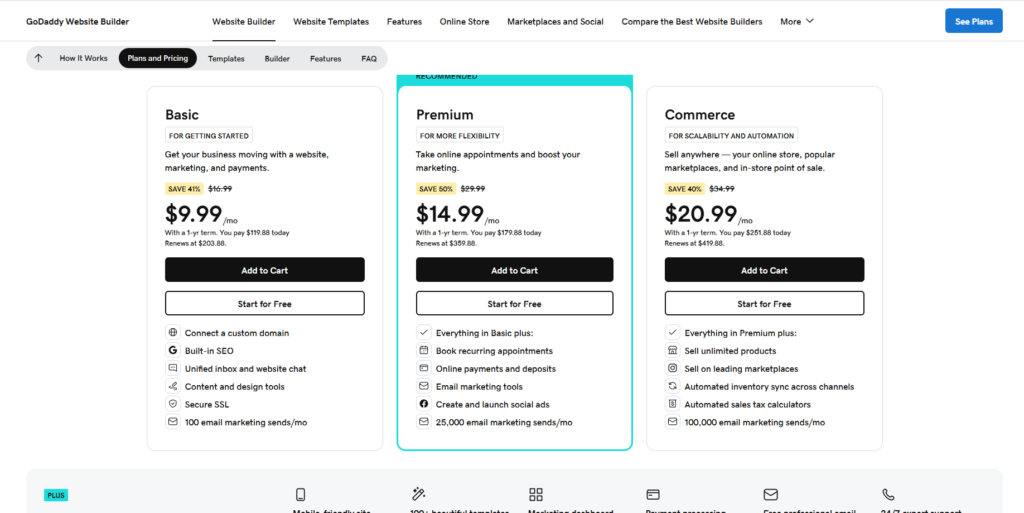The height and width of the screenshot is (513, 1024).
Task: Click the Google icon next to Built-in SEO
Action: click(x=173, y=351)
